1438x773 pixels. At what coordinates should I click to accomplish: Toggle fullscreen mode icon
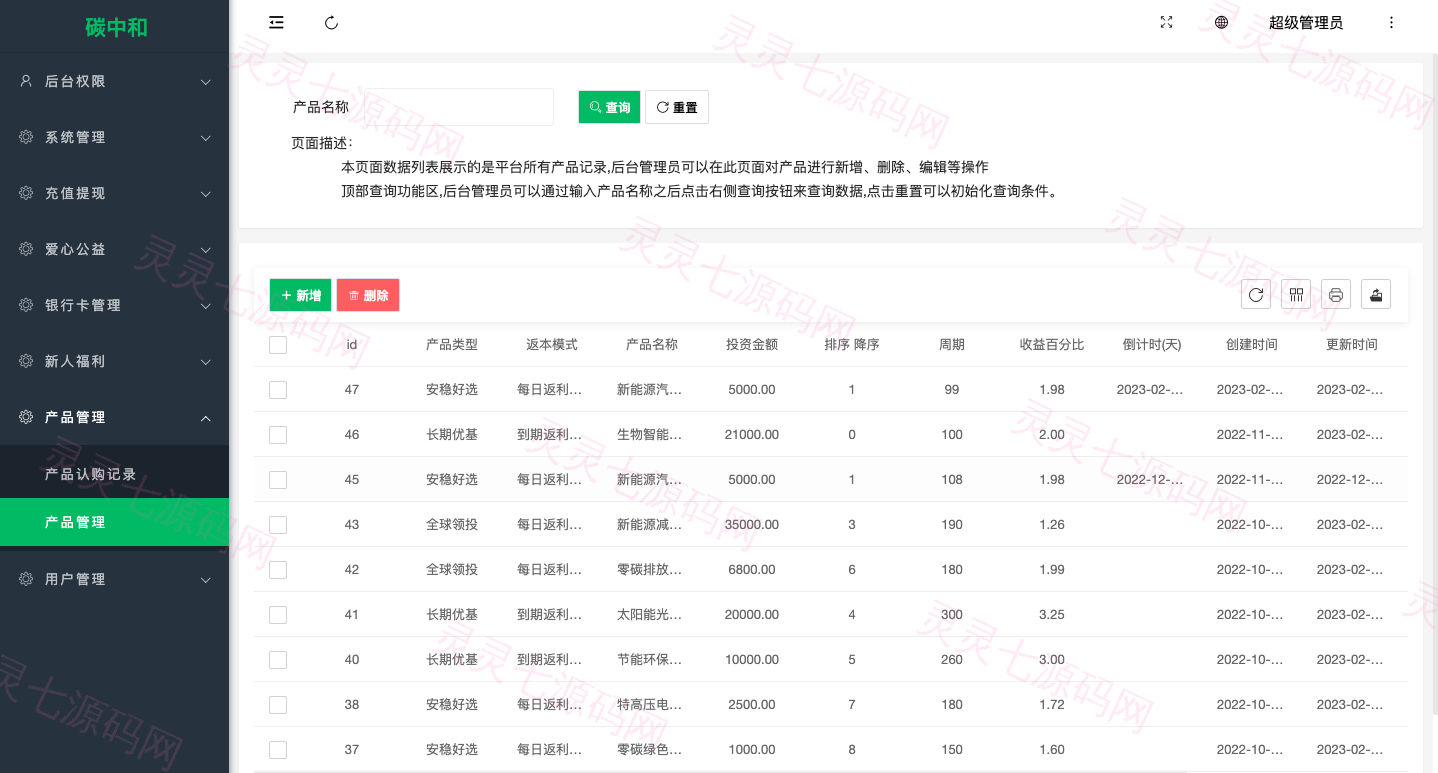[1166, 23]
